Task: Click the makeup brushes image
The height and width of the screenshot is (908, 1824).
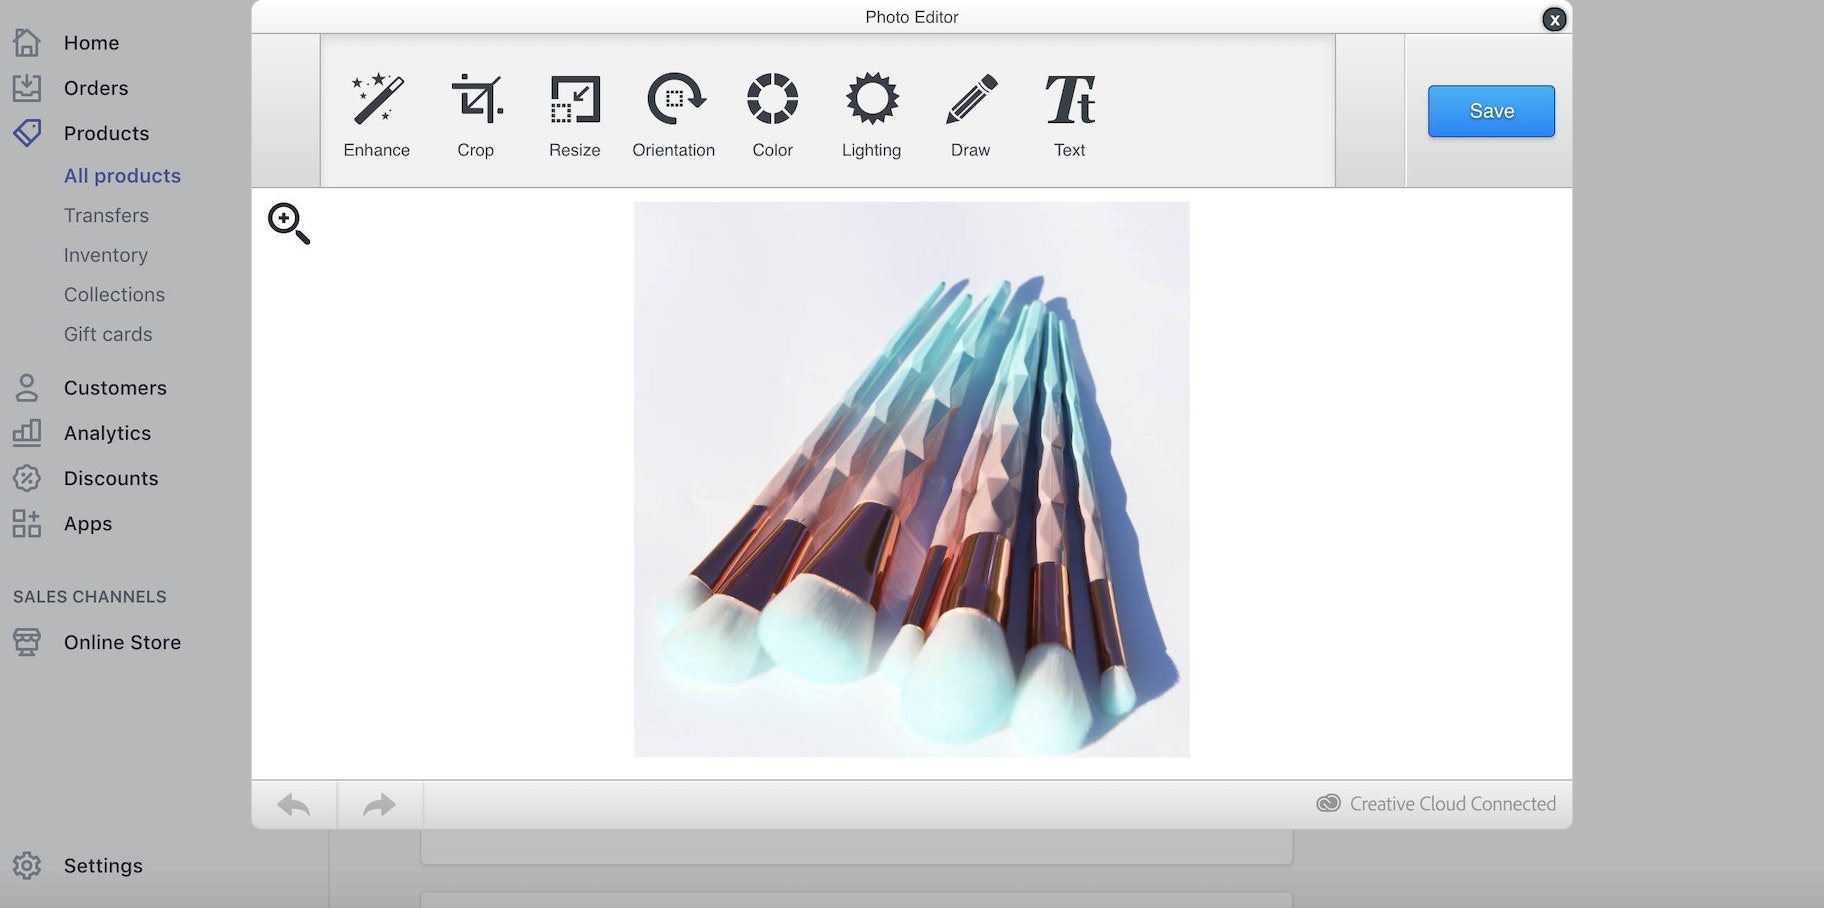Action: point(911,479)
